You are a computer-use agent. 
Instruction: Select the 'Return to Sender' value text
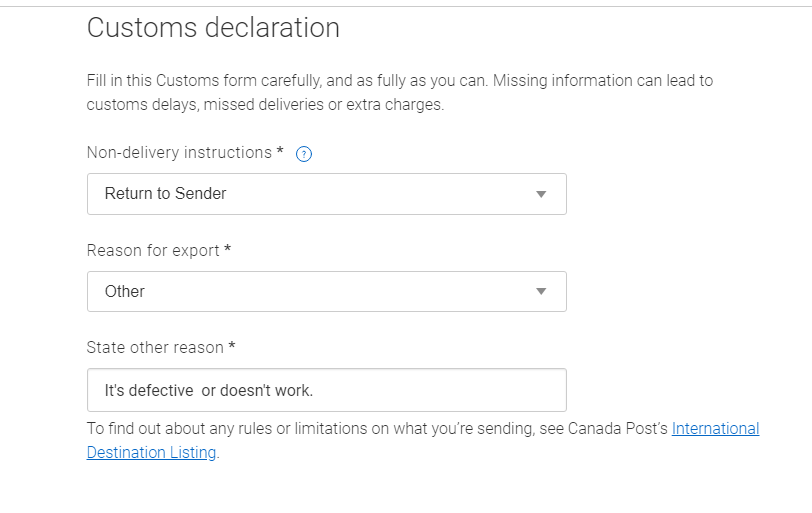(x=165, y=194)
